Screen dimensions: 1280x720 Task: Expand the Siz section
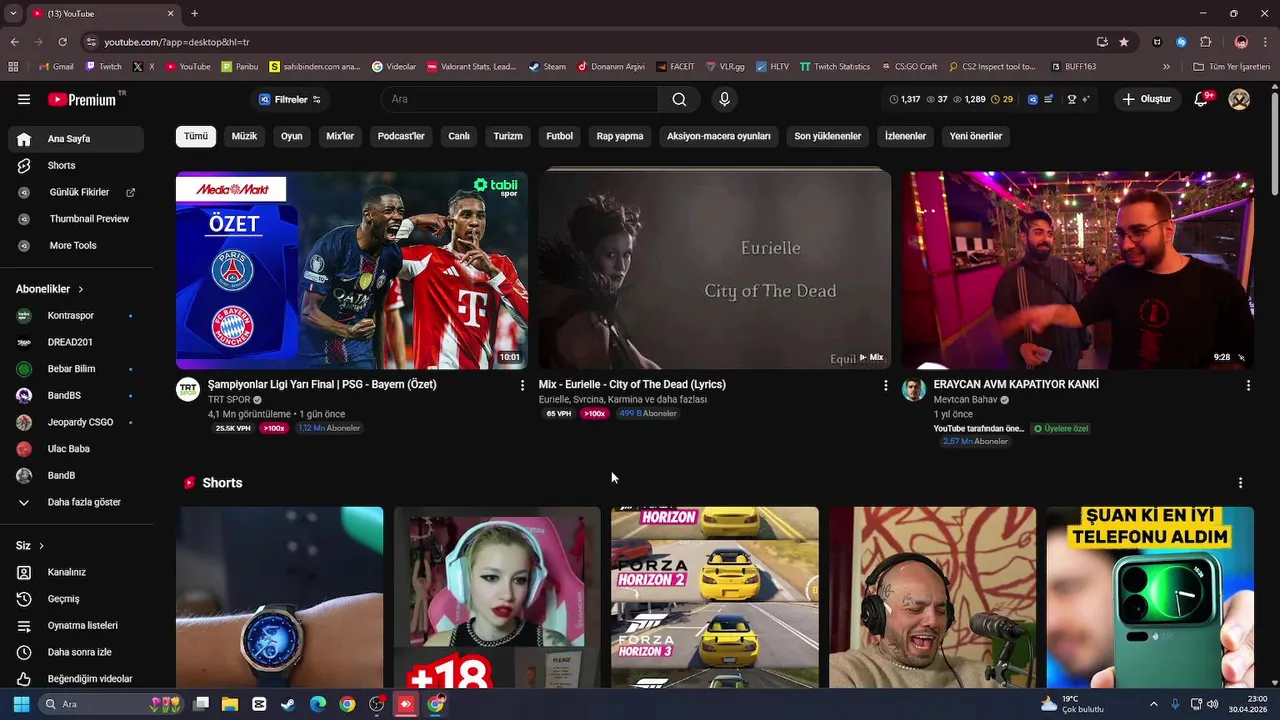[x=30, y=546]
